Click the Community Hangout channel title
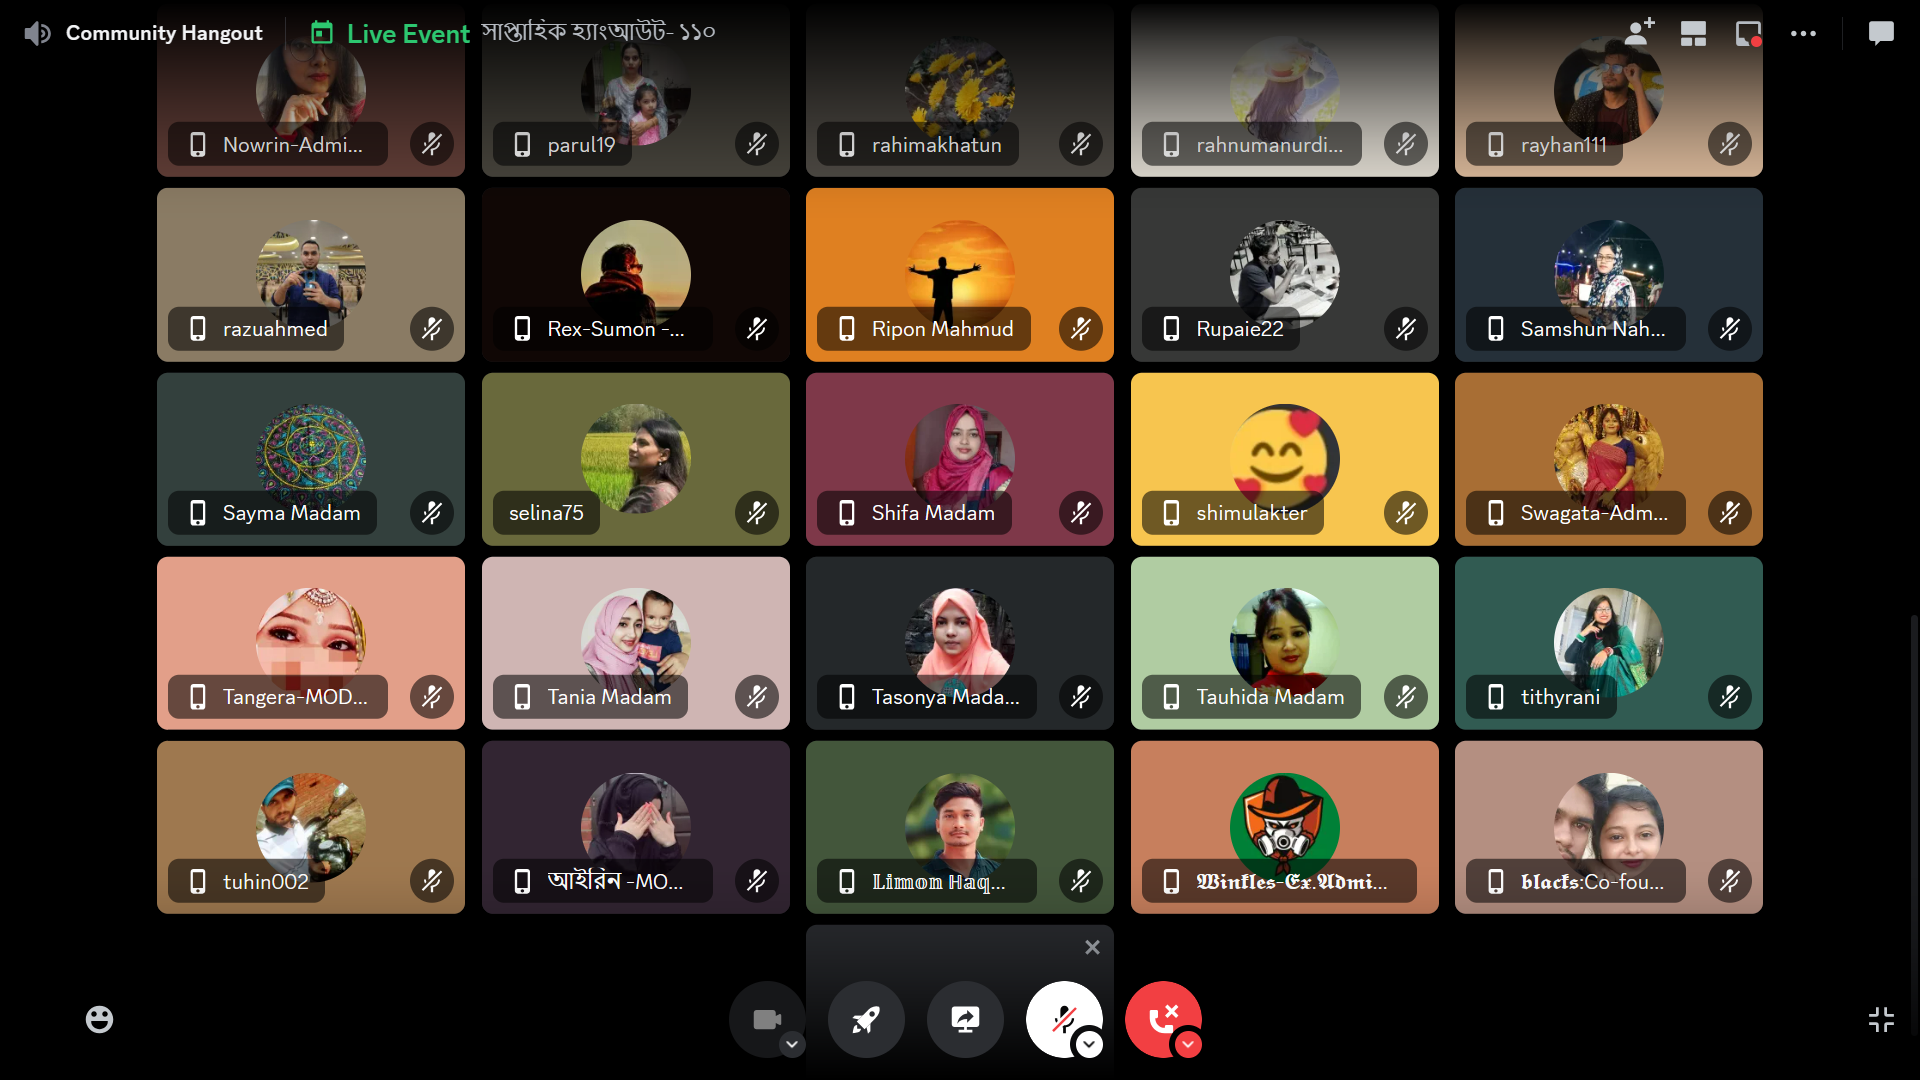Viewport: 1920px width, 1080px height. 164,33
